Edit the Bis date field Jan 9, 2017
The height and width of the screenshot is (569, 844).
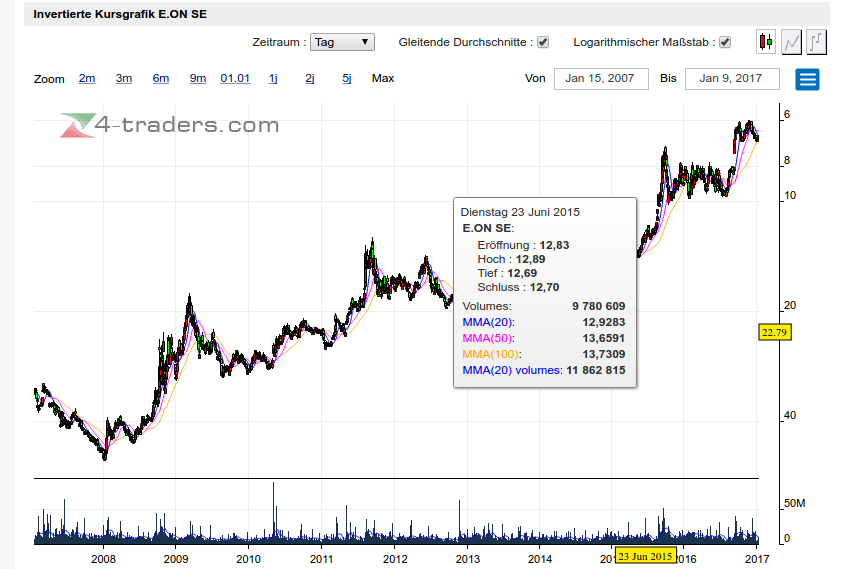point(732,79)
